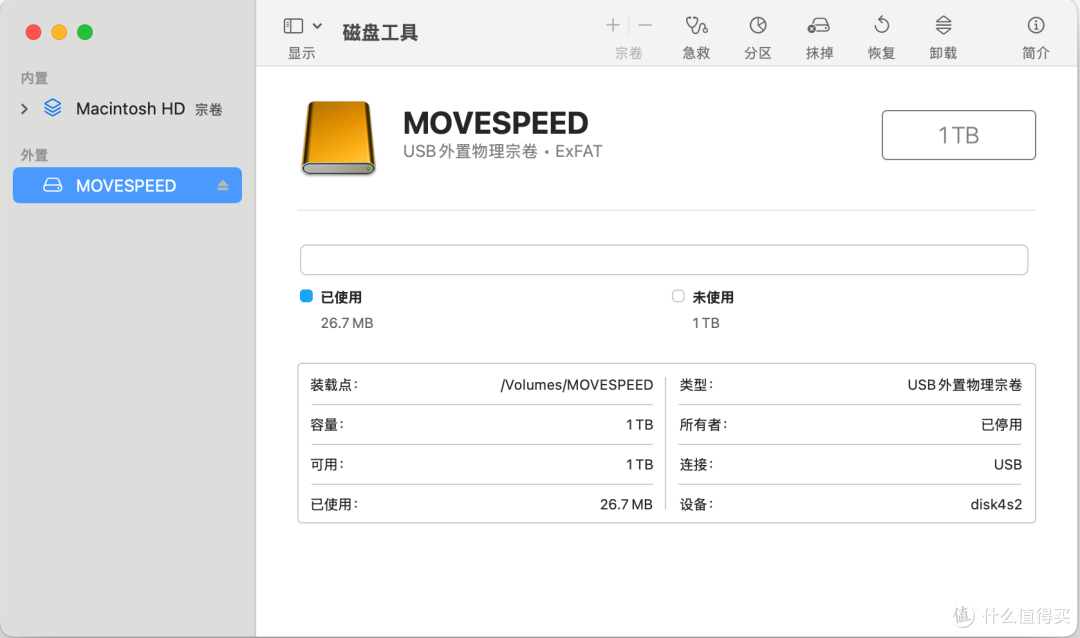Click the disk4s2 device value
1080x638 pixels.
coord(996,504)
